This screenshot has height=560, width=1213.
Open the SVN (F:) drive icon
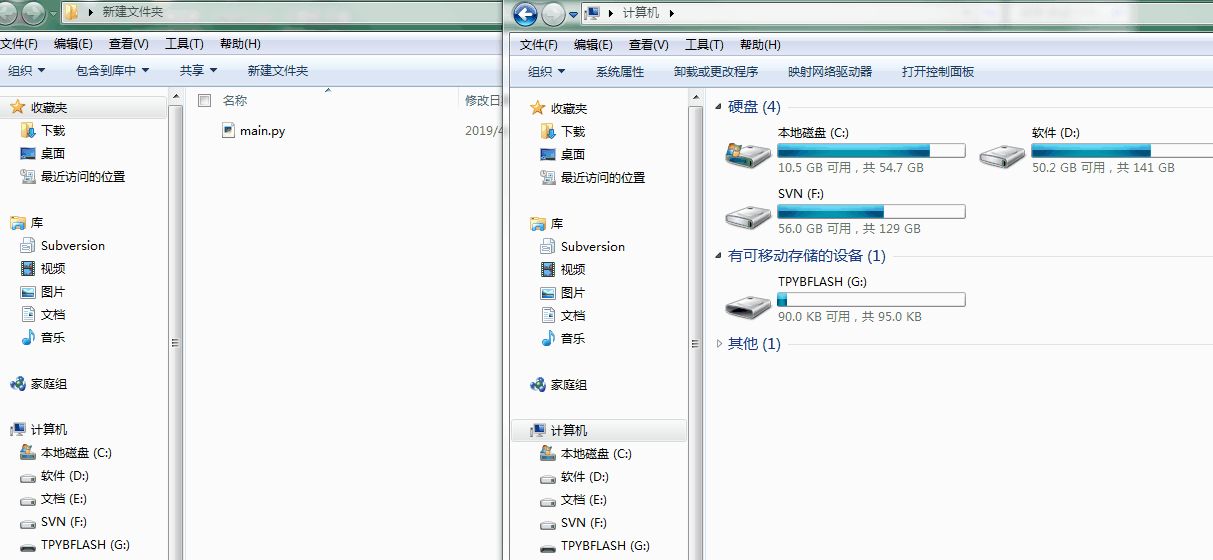click(x=748, y=214)
